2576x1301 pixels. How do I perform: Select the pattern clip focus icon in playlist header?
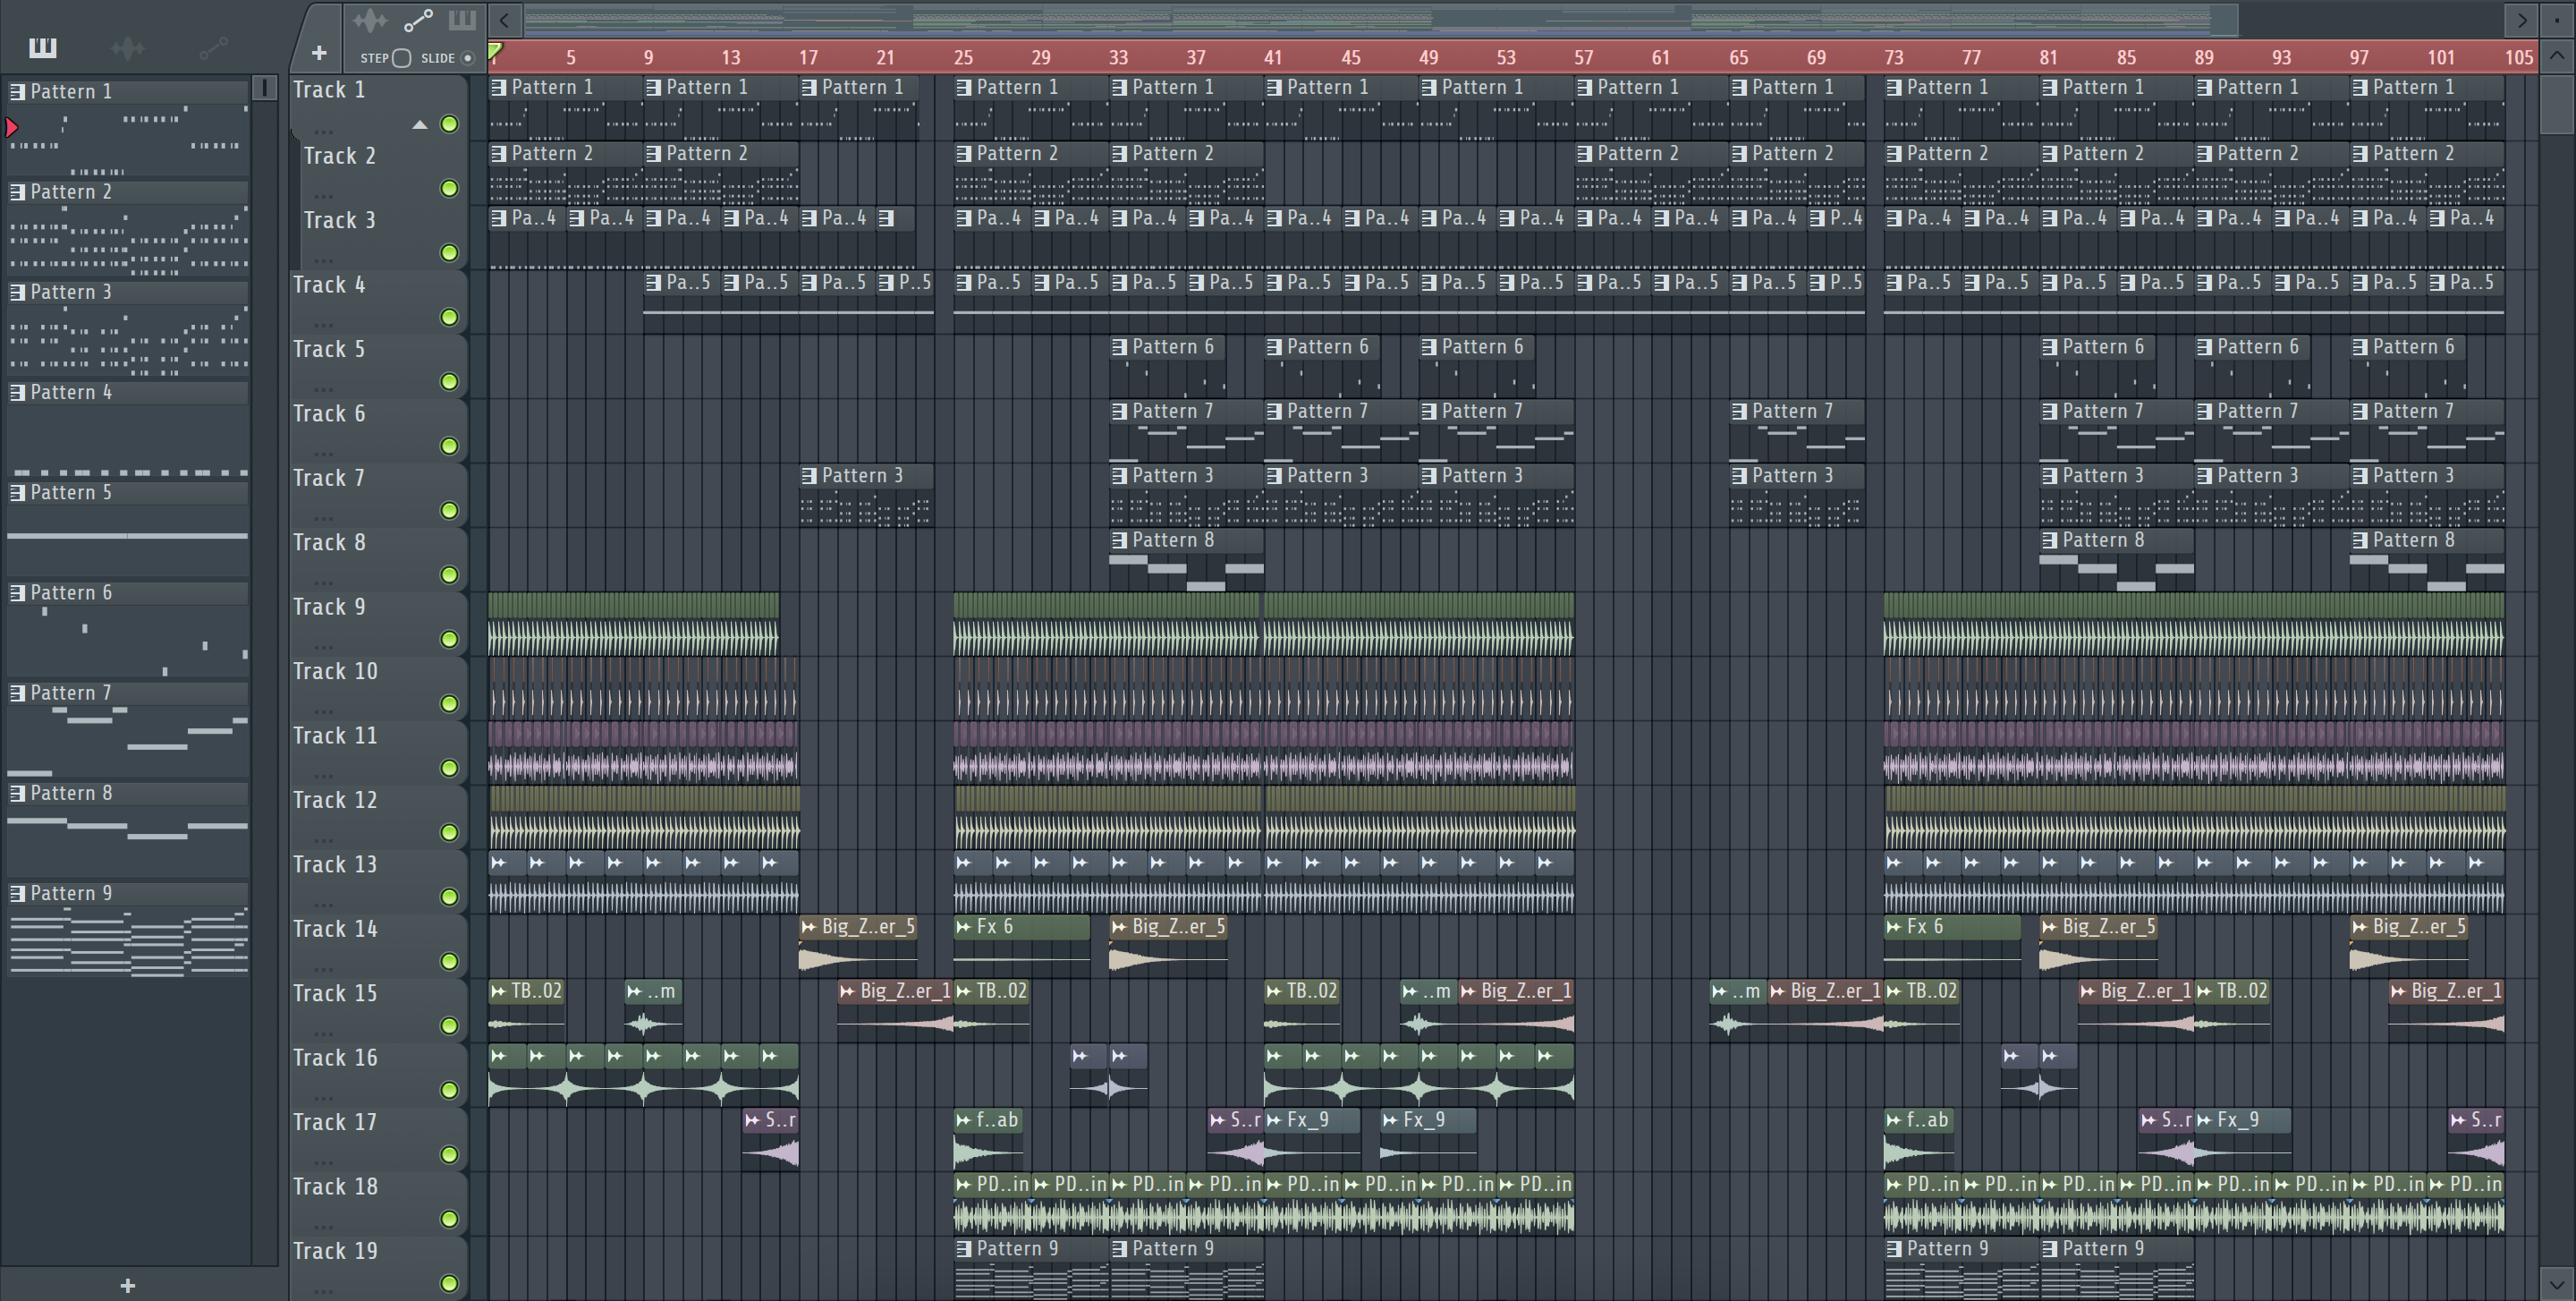coord(462,20)
